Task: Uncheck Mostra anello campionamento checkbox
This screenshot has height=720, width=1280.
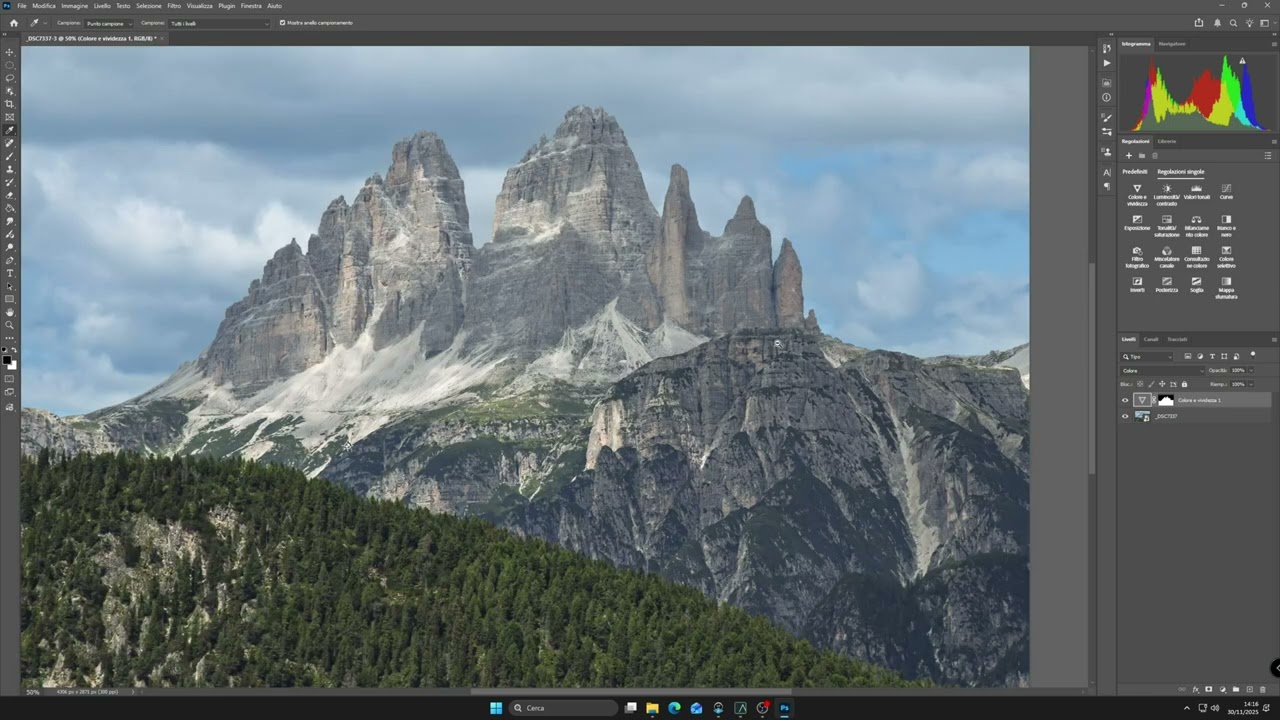Action: click(282, 22)
